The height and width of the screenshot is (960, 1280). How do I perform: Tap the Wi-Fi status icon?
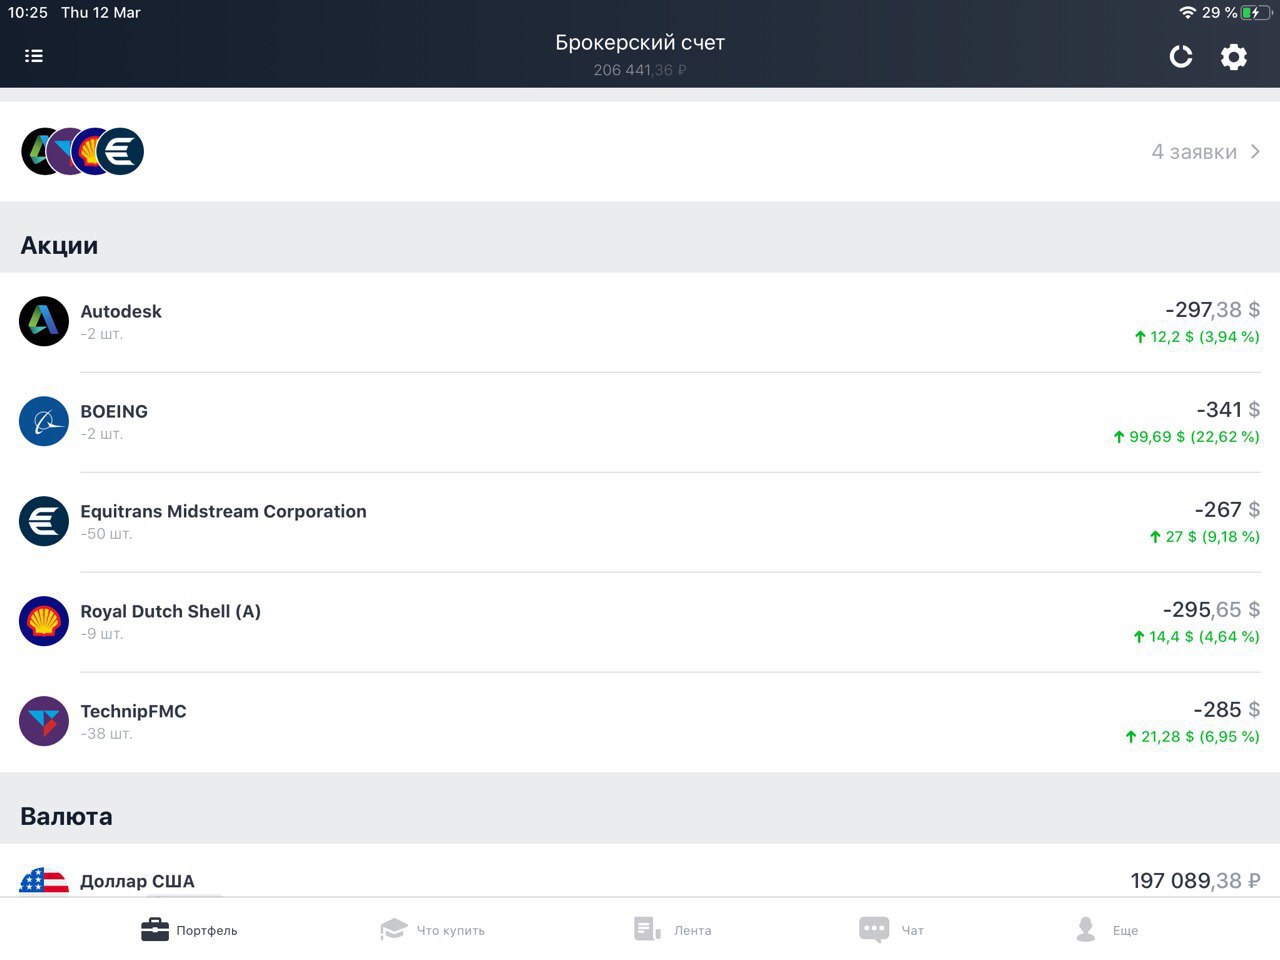[x=1187, y=13]
